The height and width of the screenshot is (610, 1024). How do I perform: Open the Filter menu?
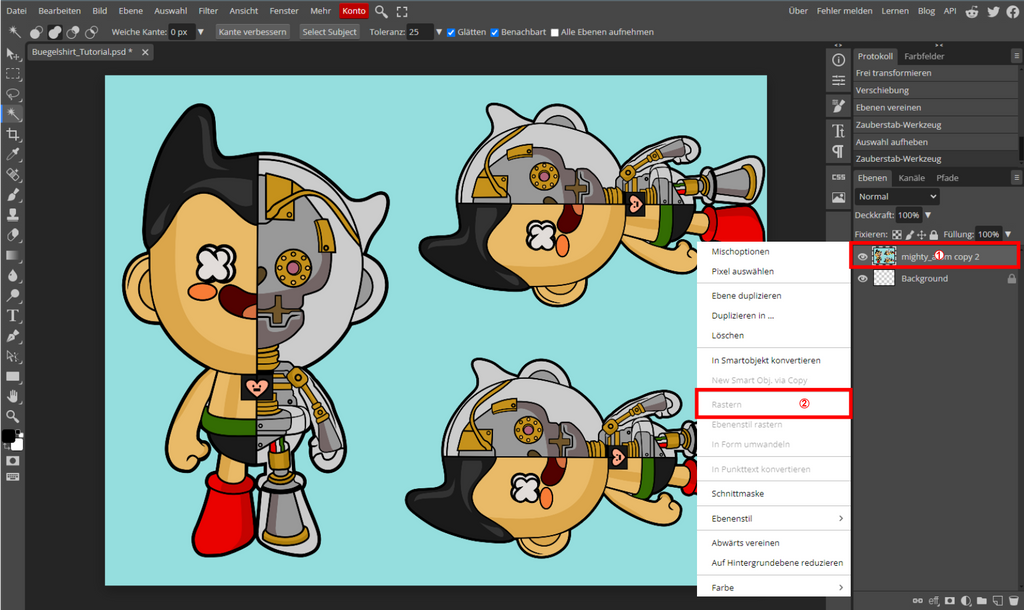(208, 11)
